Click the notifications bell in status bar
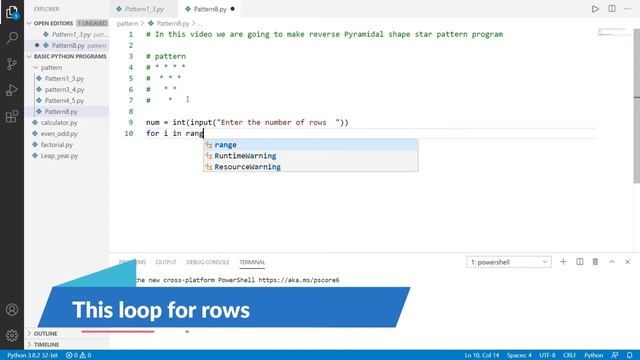This screenshot has height=360, width=640. [630, 355]
